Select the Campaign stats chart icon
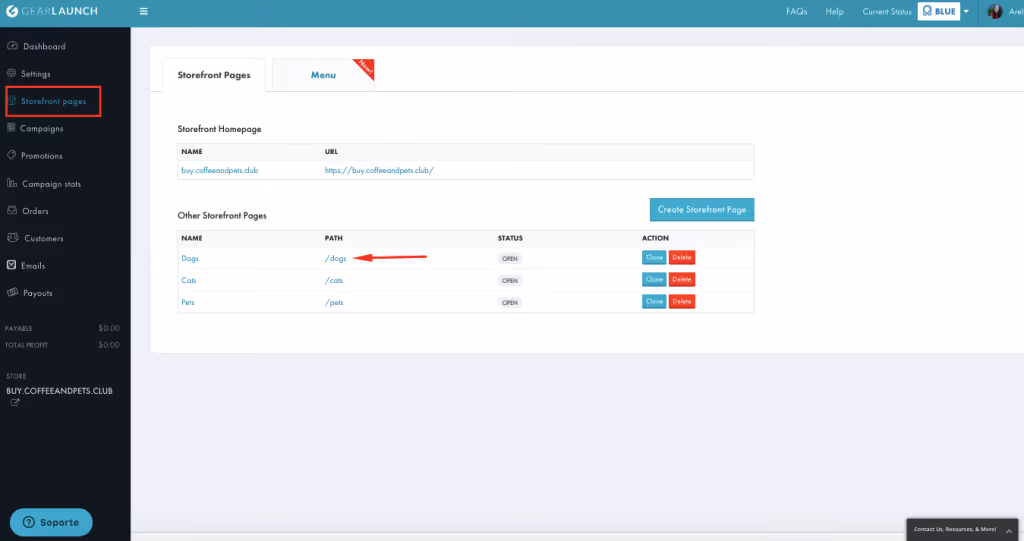This screenshot has width=1024, height=541. pyautogui.click(x=12, y=183)
